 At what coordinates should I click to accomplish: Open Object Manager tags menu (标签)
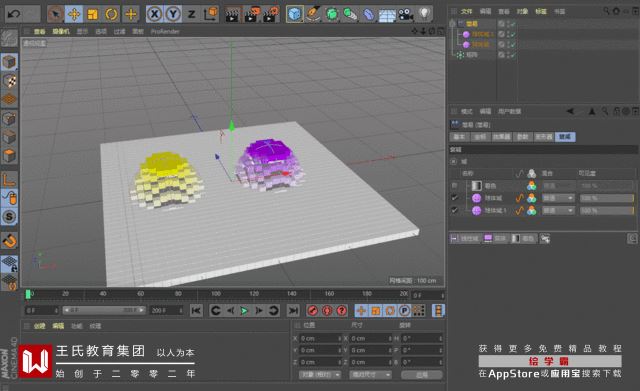[541, 11]
